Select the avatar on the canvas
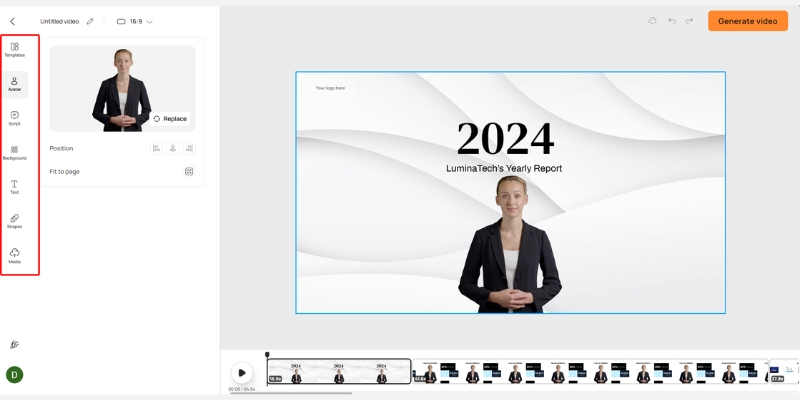 [510, 245]
